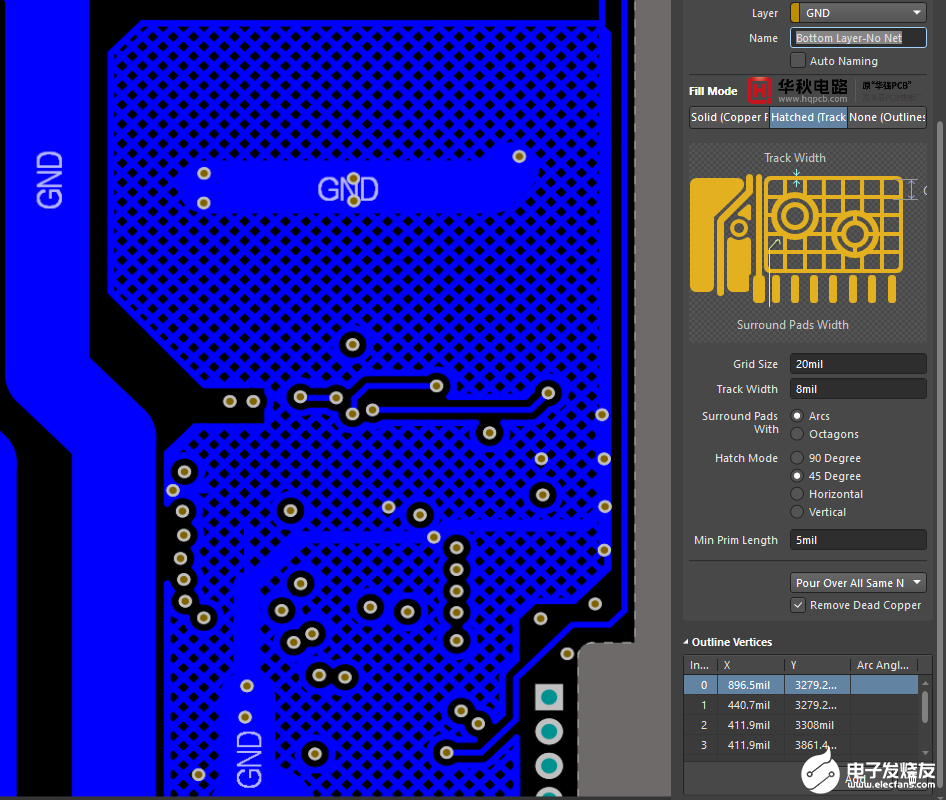Click the GND layer color swatch

click(795, 13)
